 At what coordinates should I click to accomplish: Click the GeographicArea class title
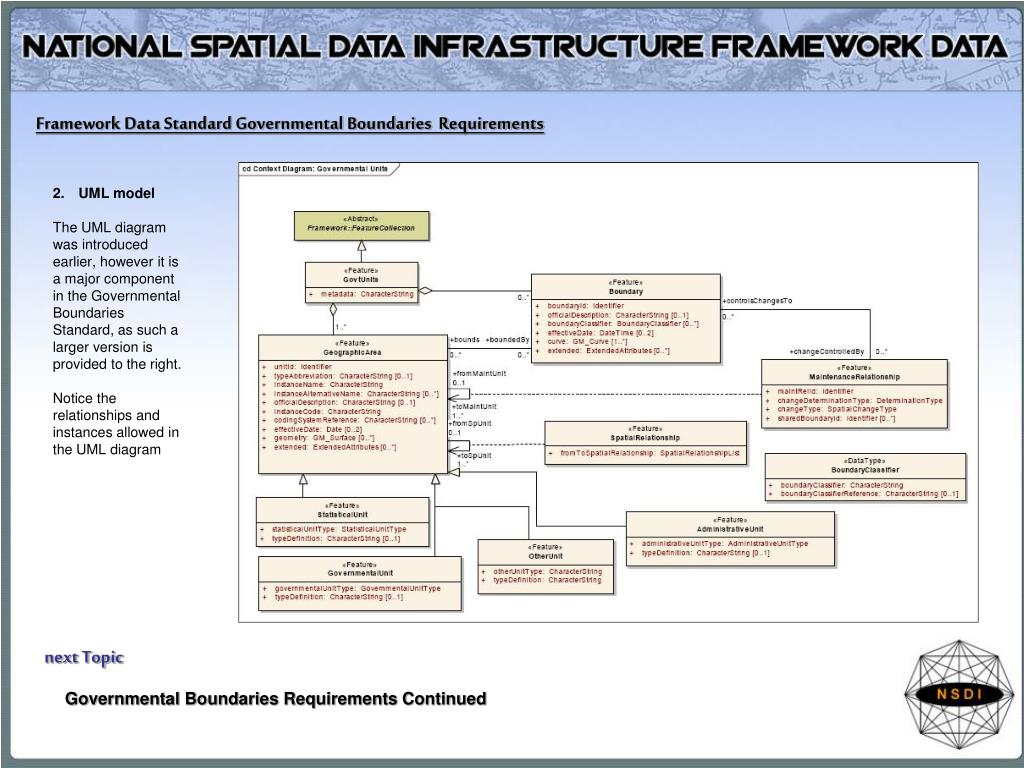point(352,353)
